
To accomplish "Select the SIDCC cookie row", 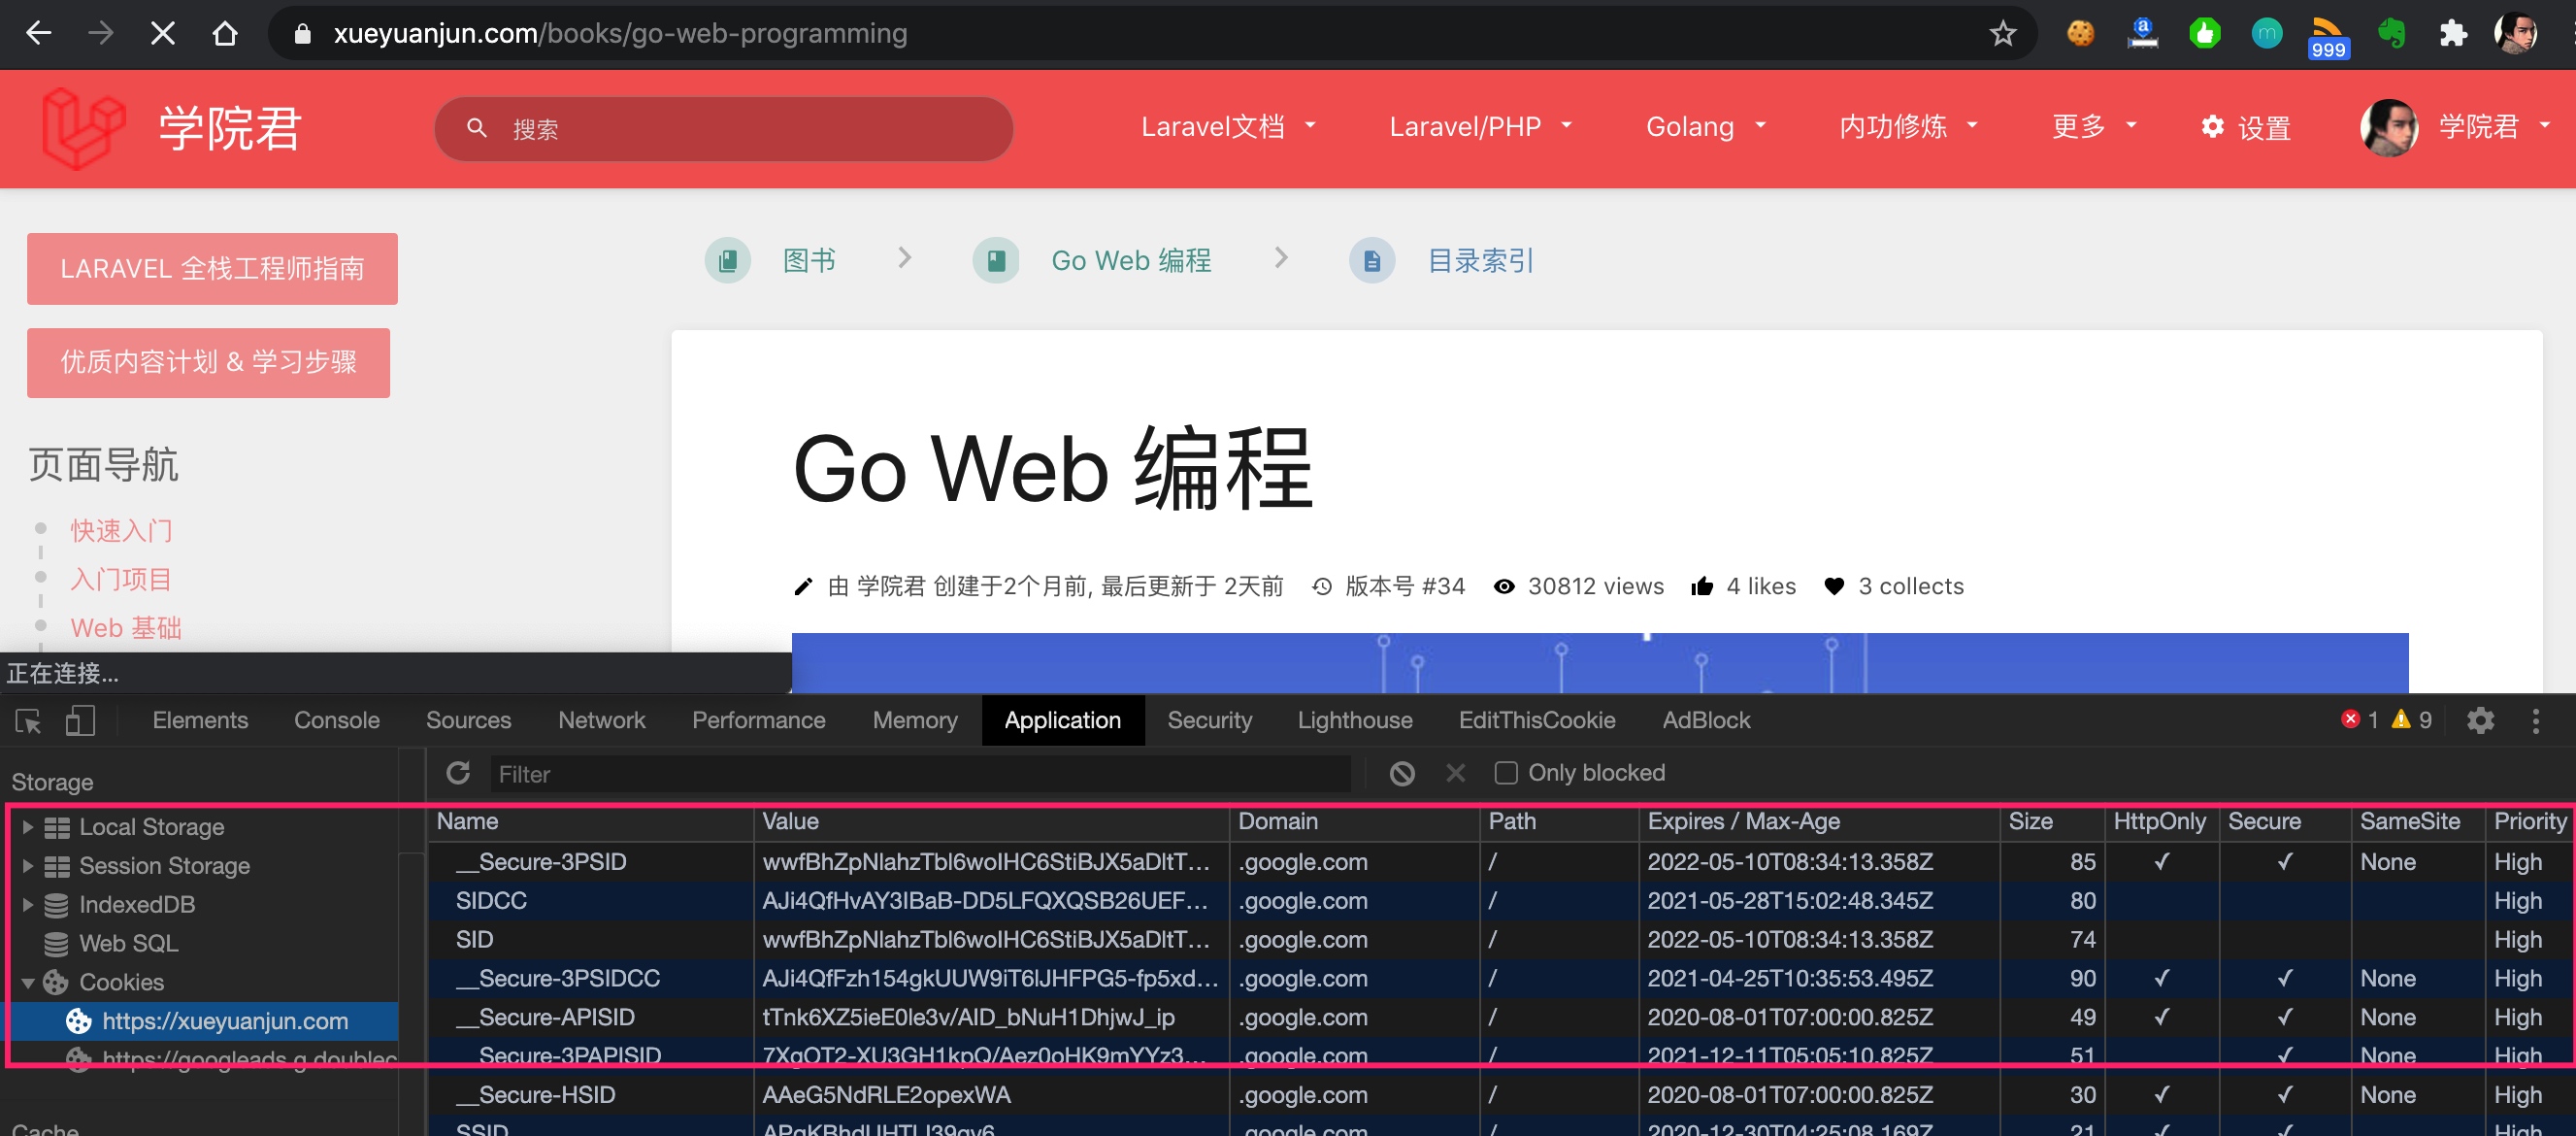I will pos(1500,901).
